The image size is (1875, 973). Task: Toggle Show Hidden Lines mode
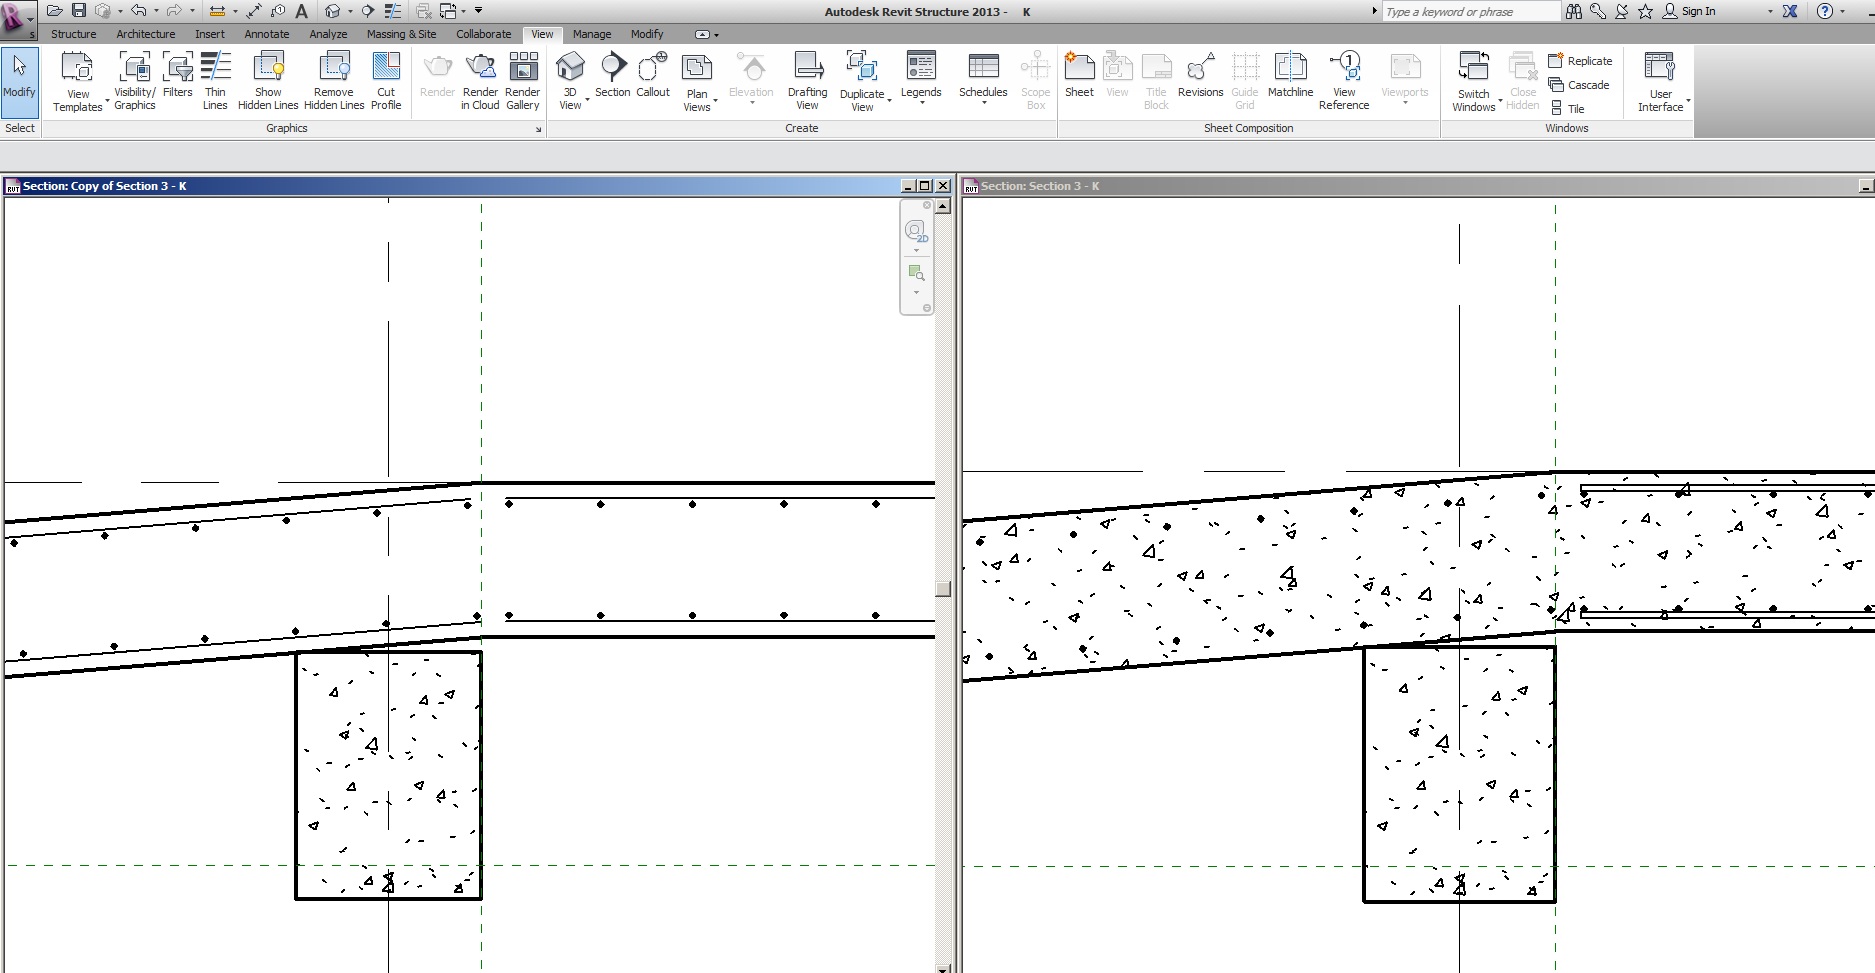click(x=267, y=80)
